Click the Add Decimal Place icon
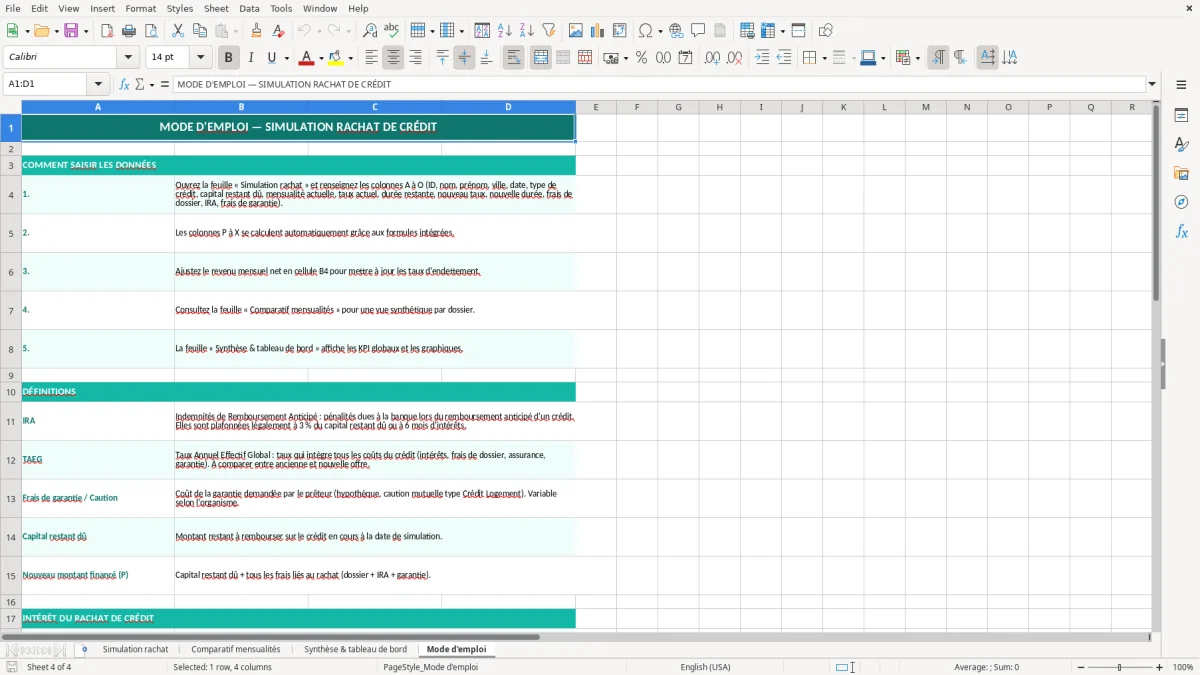1200x675 pixels. 712,58
